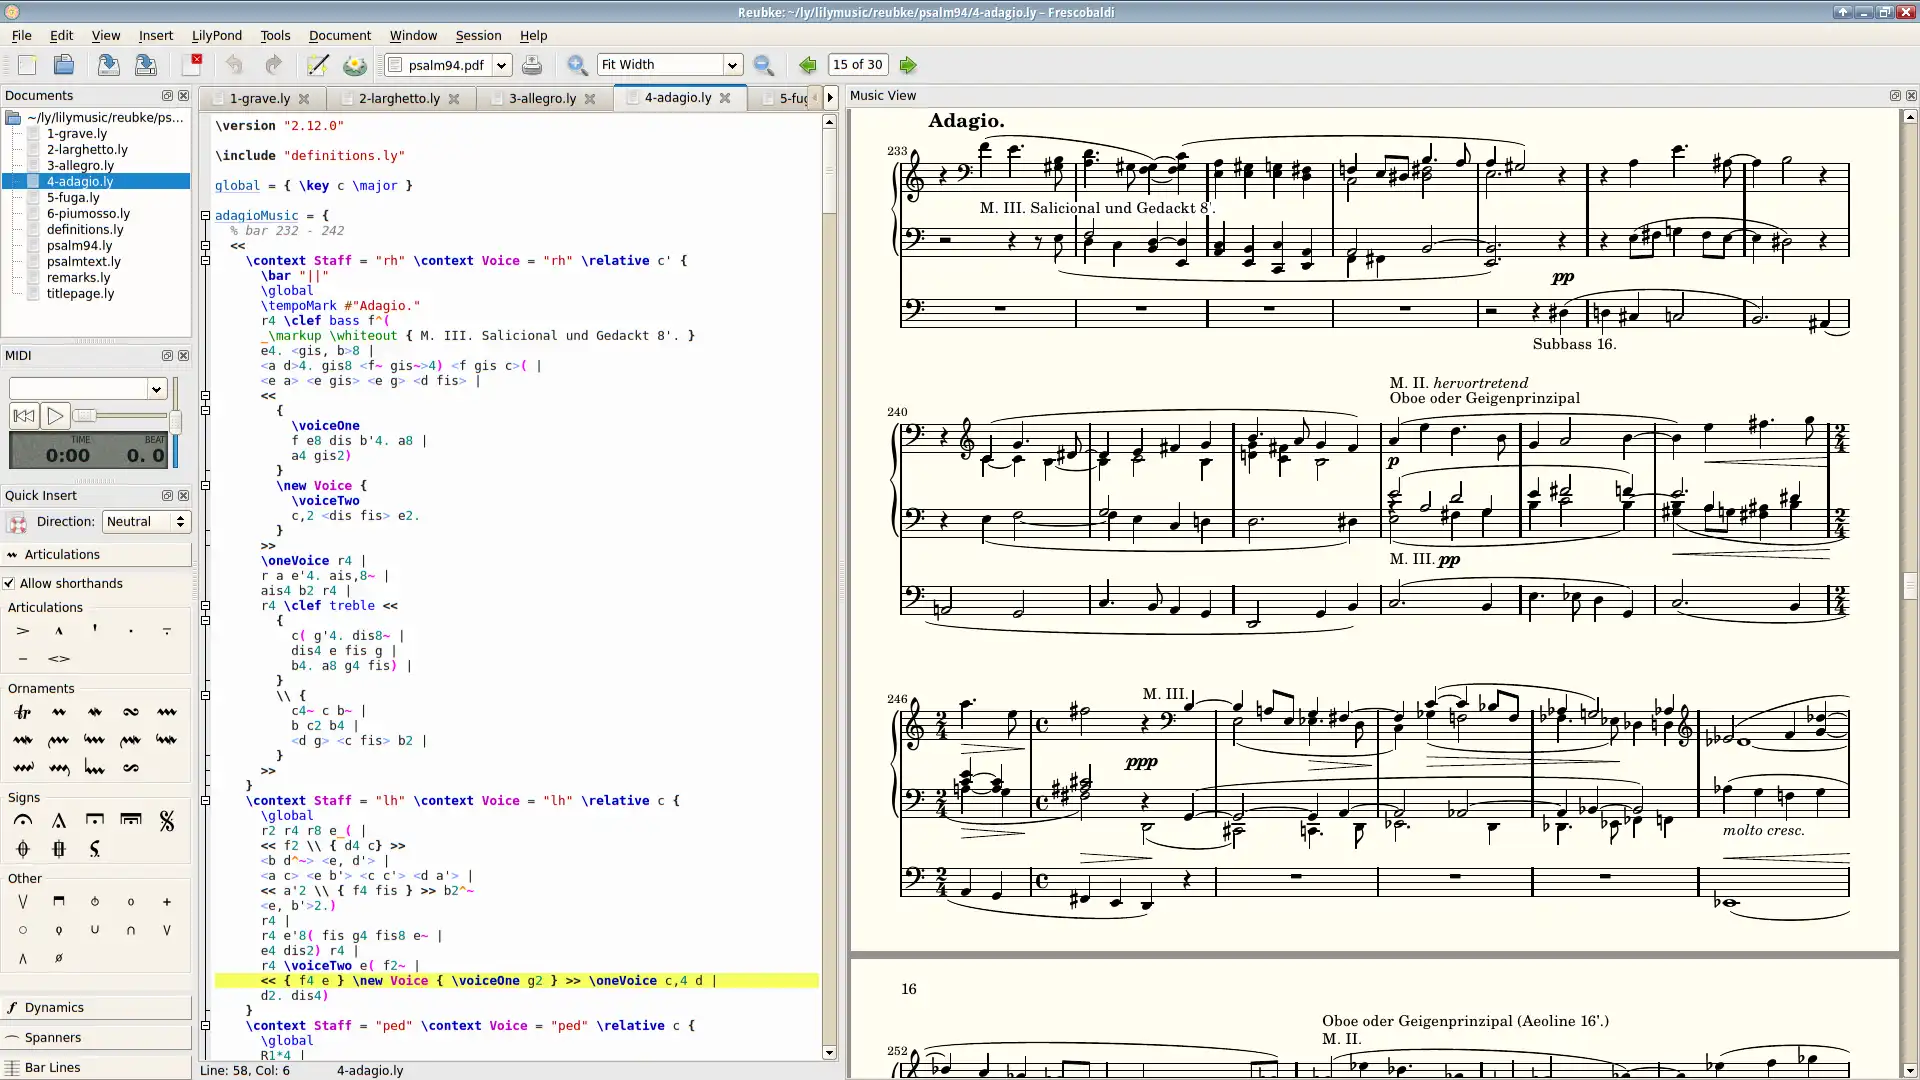Expand the Articulations section
The image size is (1920, 1080).
[x=61, y=553]
